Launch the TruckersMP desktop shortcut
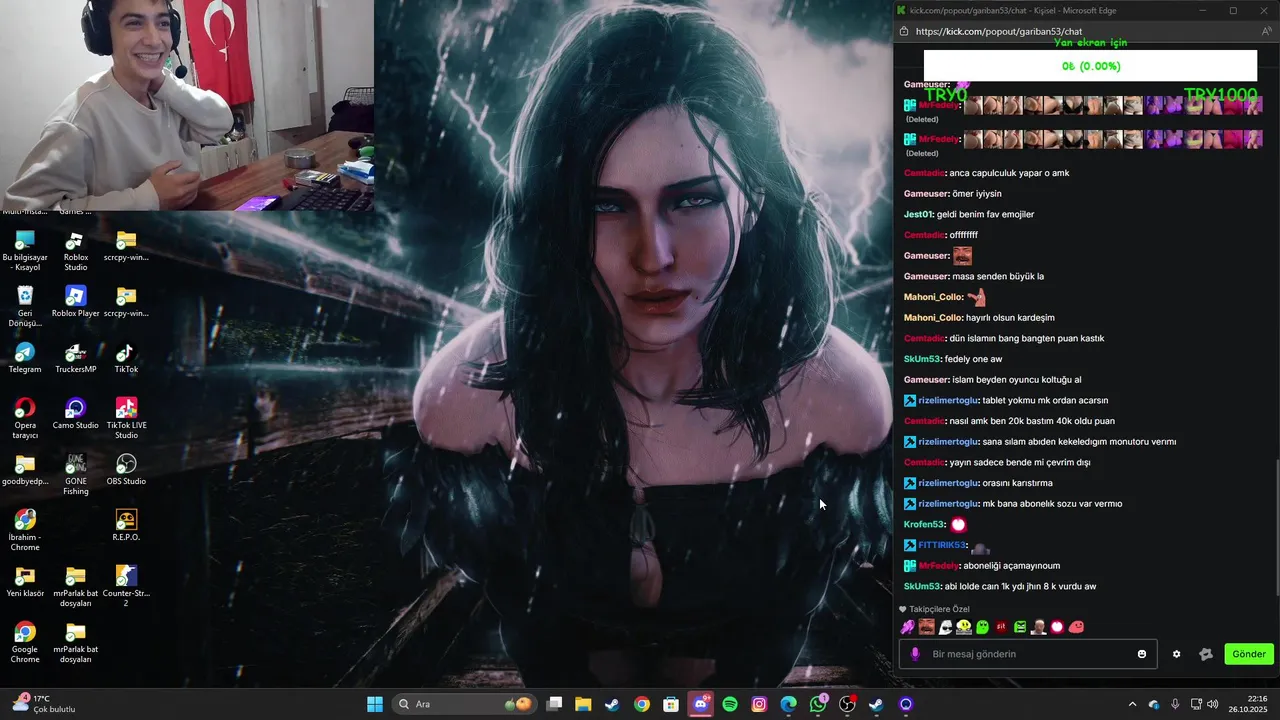Viewport: 1280px width, 720px height. coord(75,358)
